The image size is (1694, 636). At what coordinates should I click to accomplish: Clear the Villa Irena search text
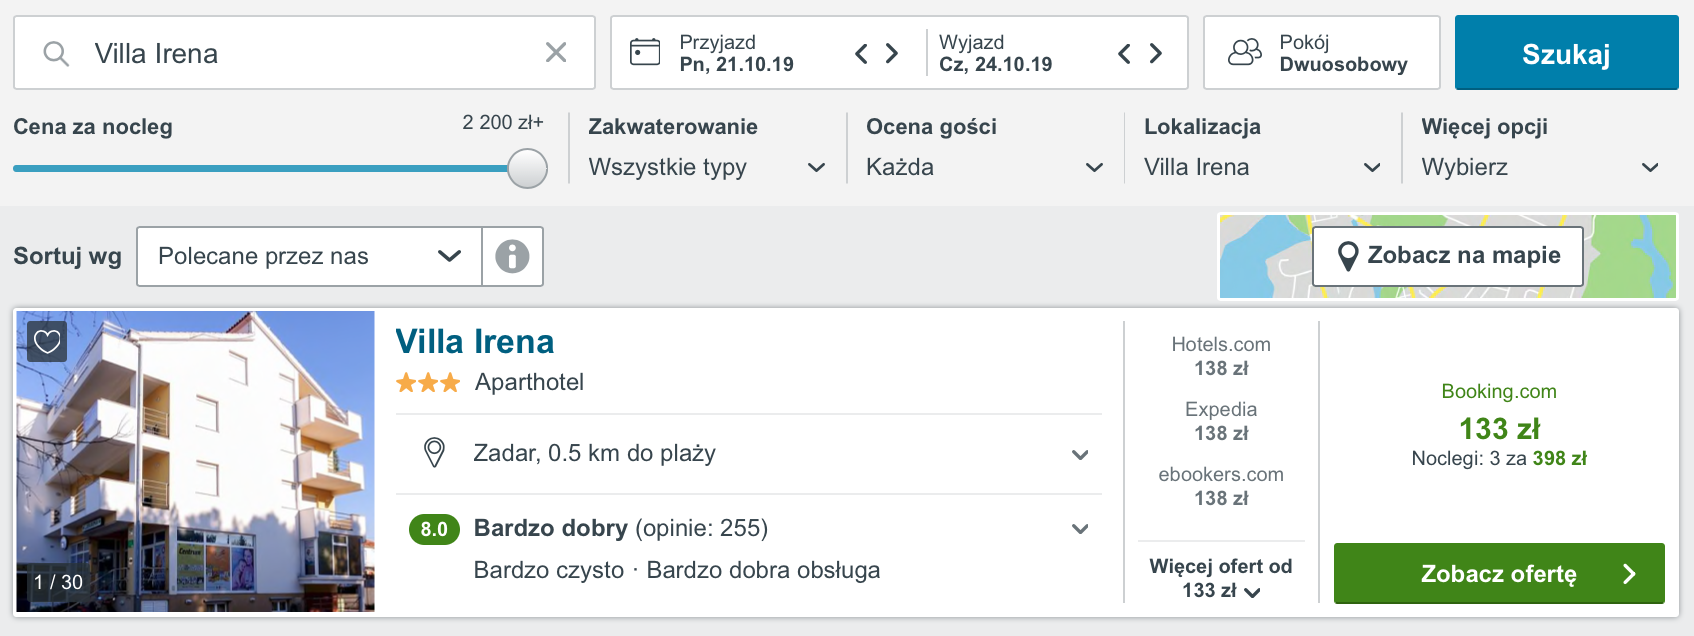pos(556,52)
